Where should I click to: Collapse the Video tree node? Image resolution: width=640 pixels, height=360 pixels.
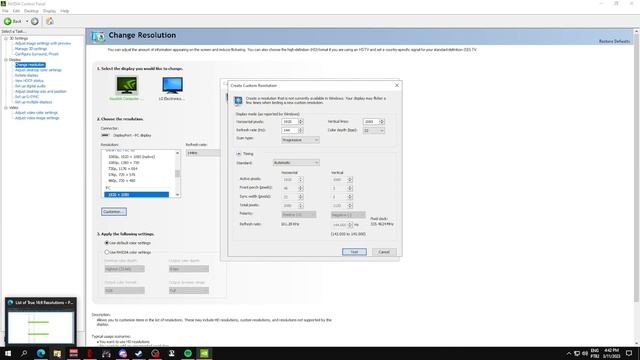coord(6,108)
